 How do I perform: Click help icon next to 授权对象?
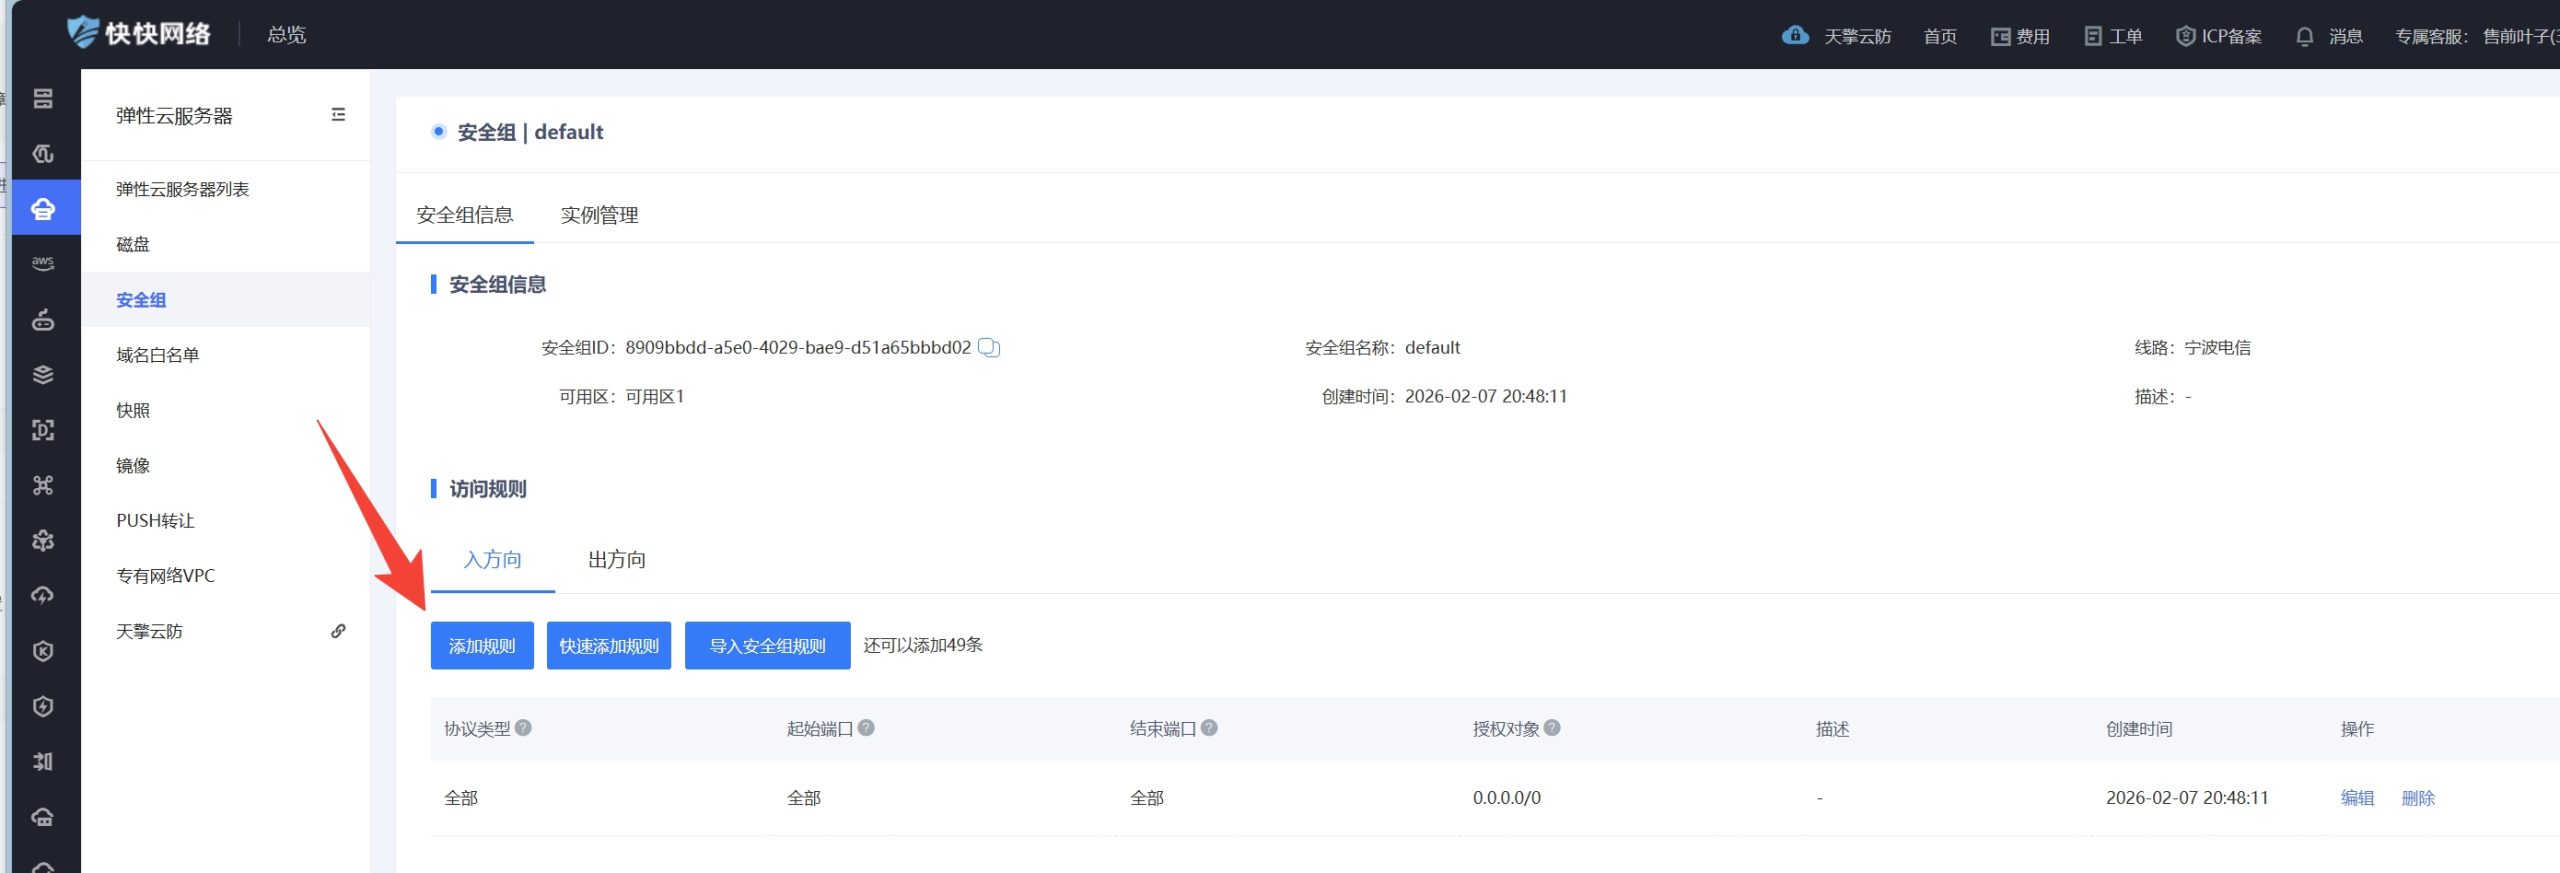tap(1552, 728)
